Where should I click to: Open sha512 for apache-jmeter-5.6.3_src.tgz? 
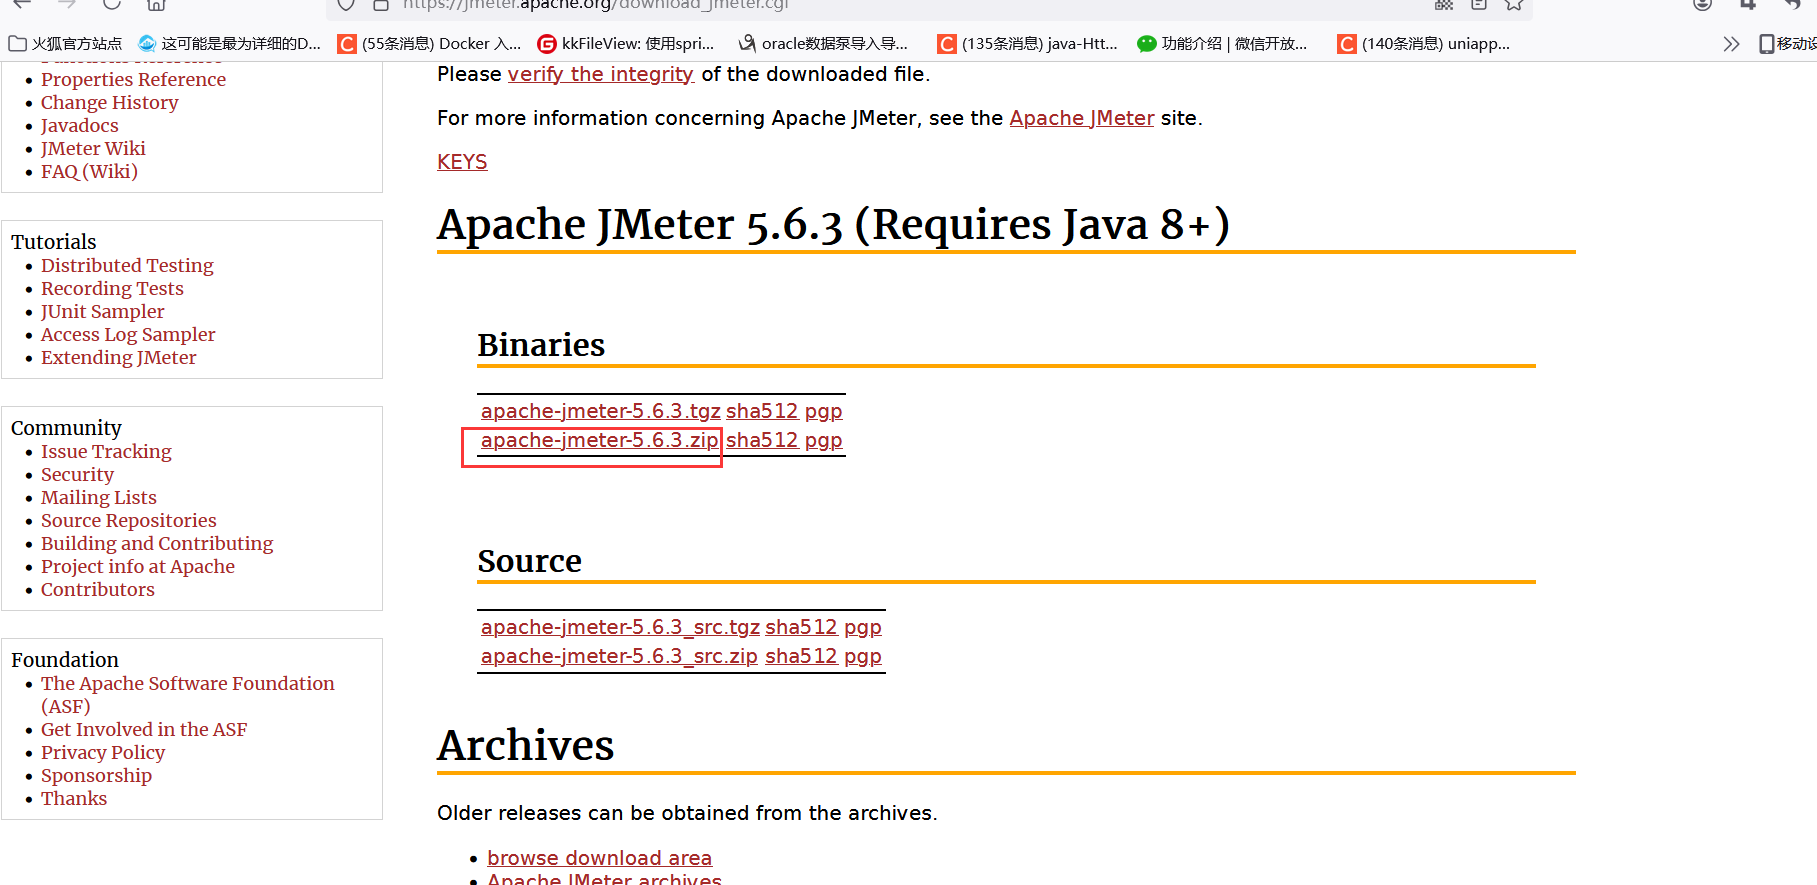click(801, 627)
